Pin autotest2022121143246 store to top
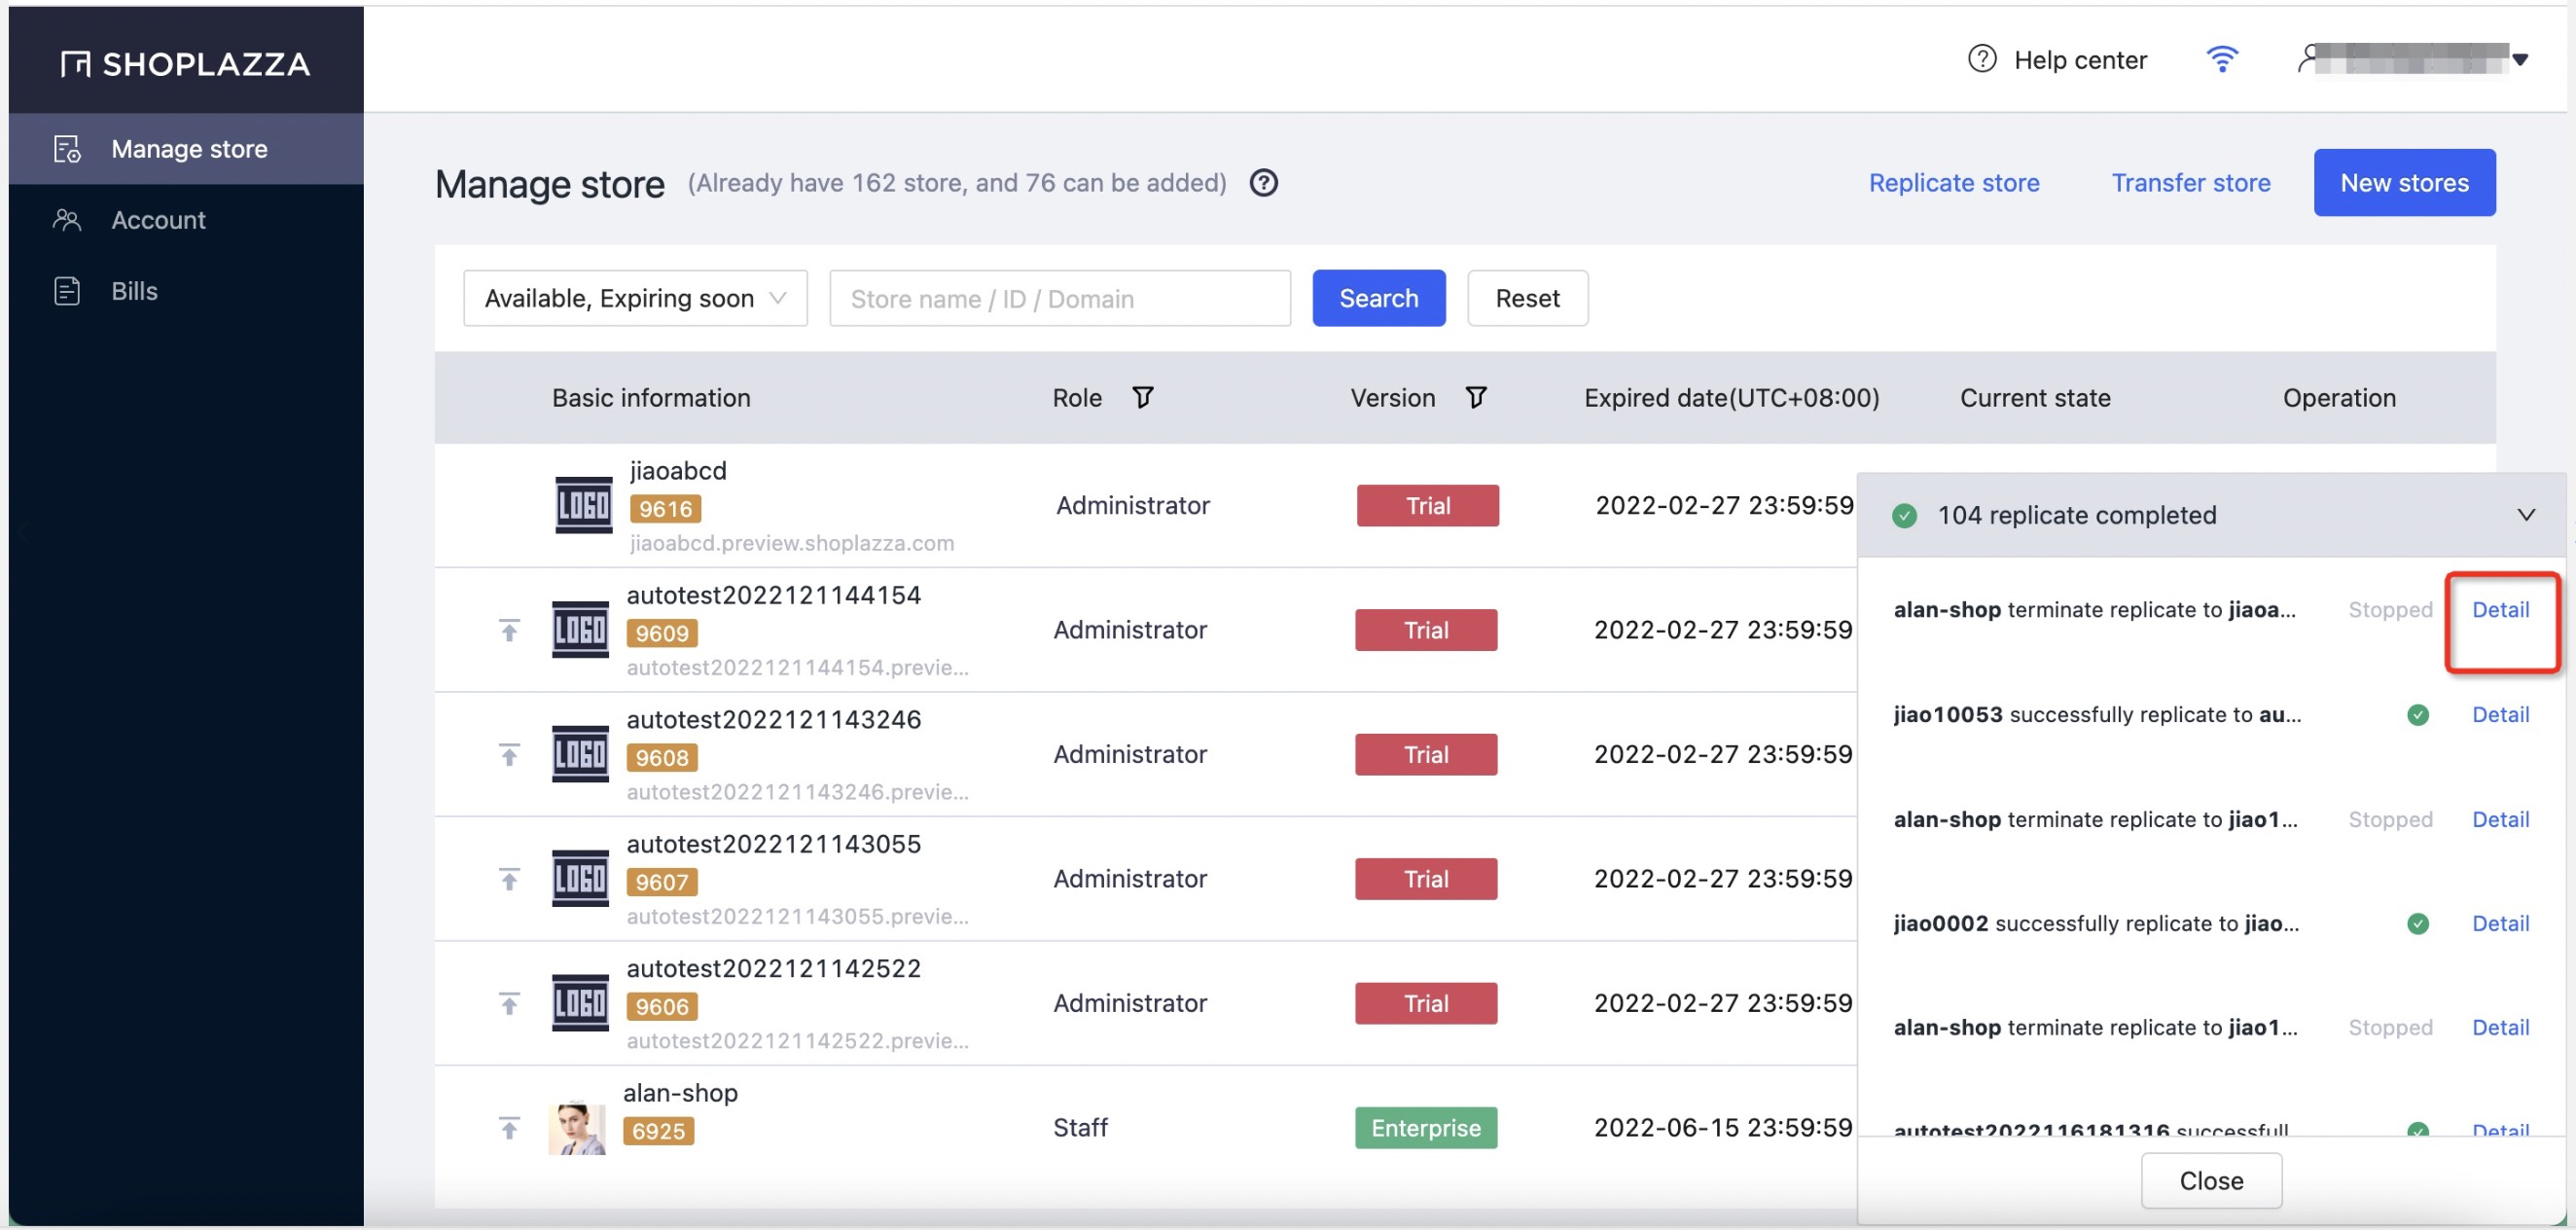Image resolution: width=2576 pixels, height=1230 pixels. tap(509, 754)
